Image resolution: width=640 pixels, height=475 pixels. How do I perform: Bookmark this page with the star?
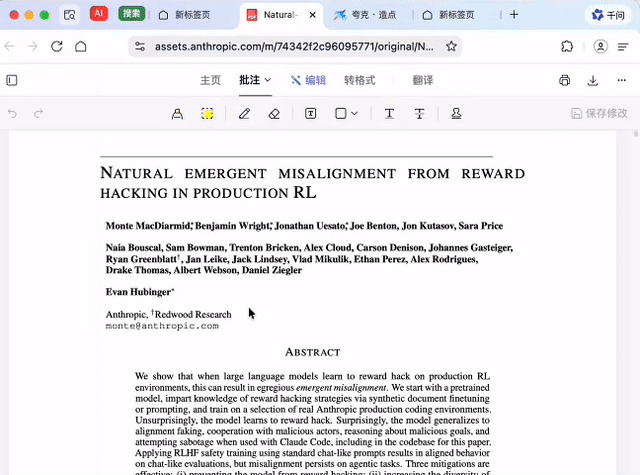click(x=451, y=47)
